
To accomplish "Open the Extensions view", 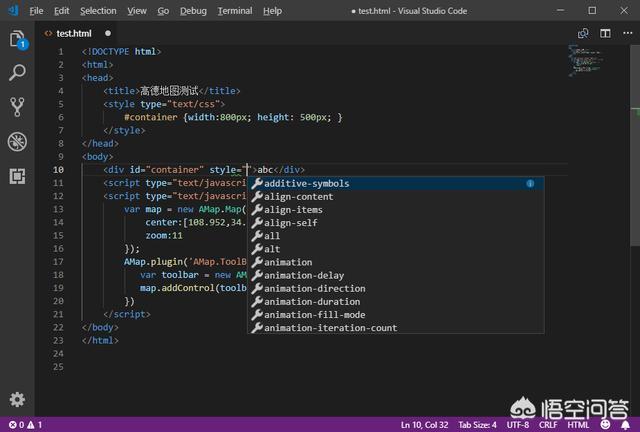I will [17, 176].
